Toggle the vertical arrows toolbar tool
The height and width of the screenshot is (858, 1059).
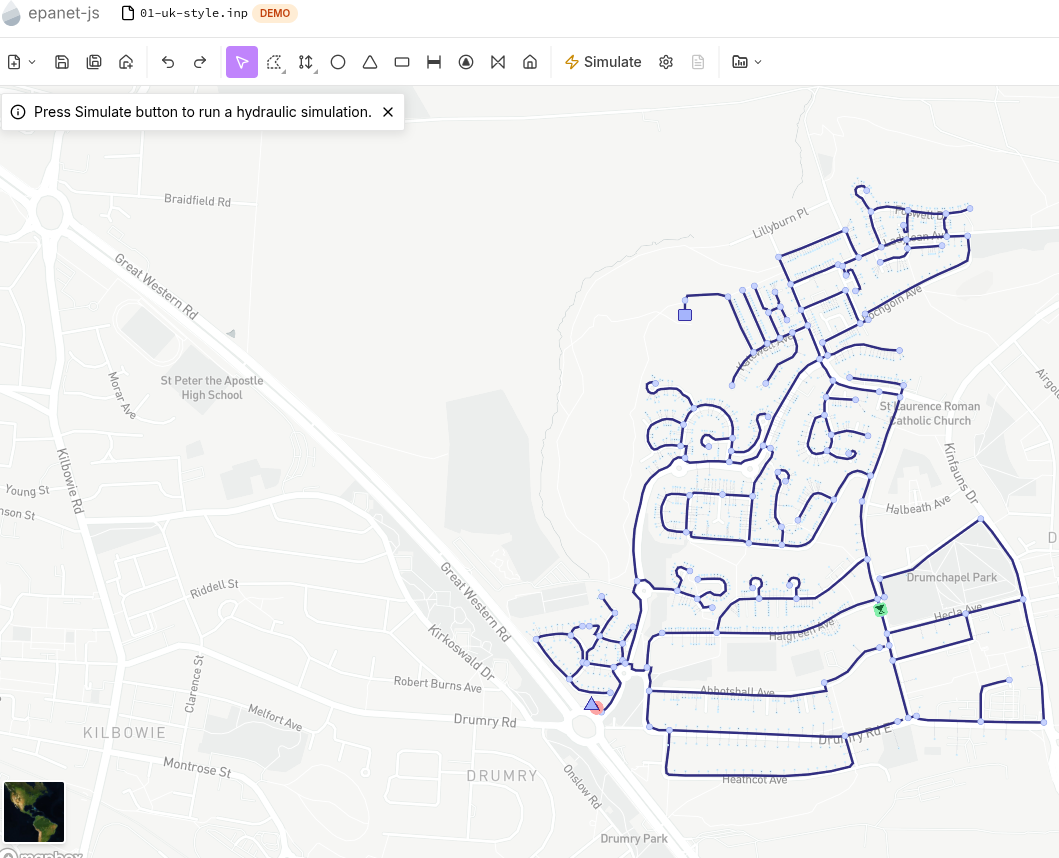pos(306,62)
